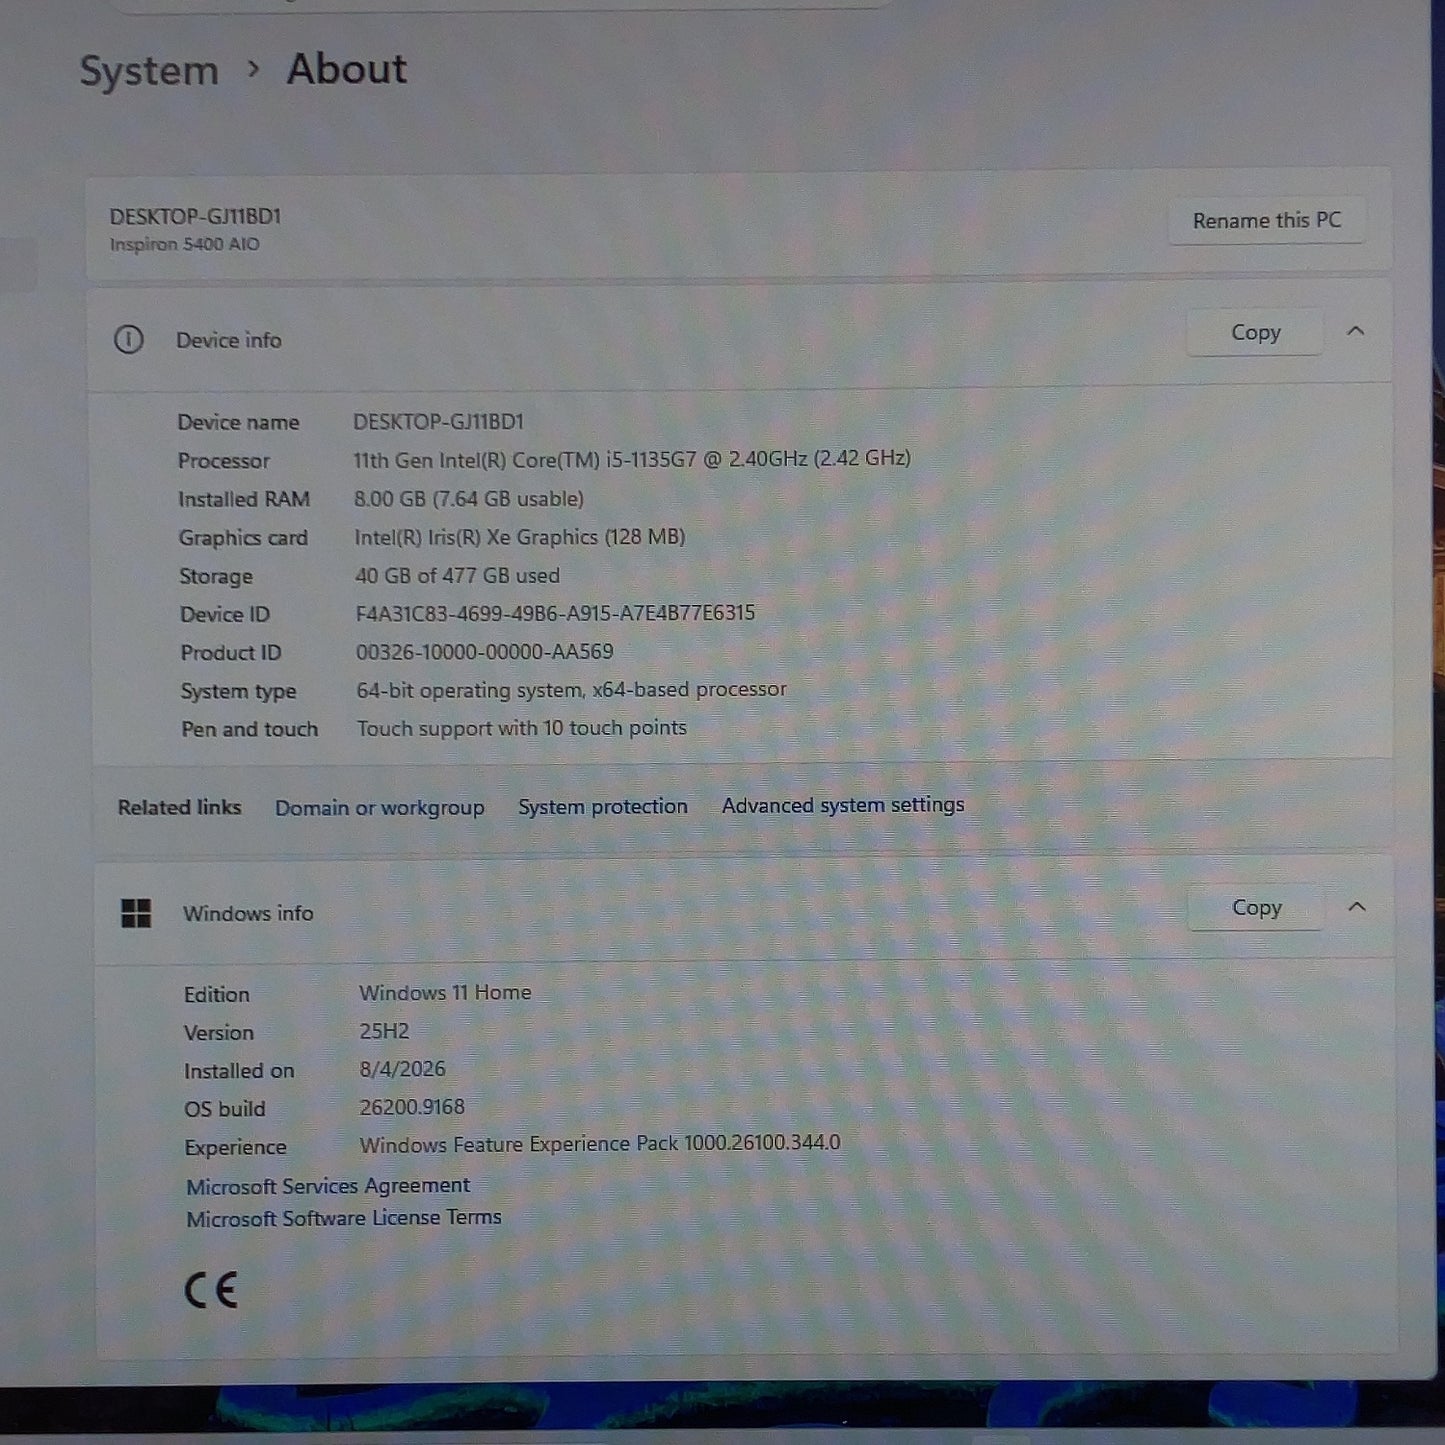1445x1445 pixels.
Task: Select the Version value 25H2
Action: (384, 1031)
